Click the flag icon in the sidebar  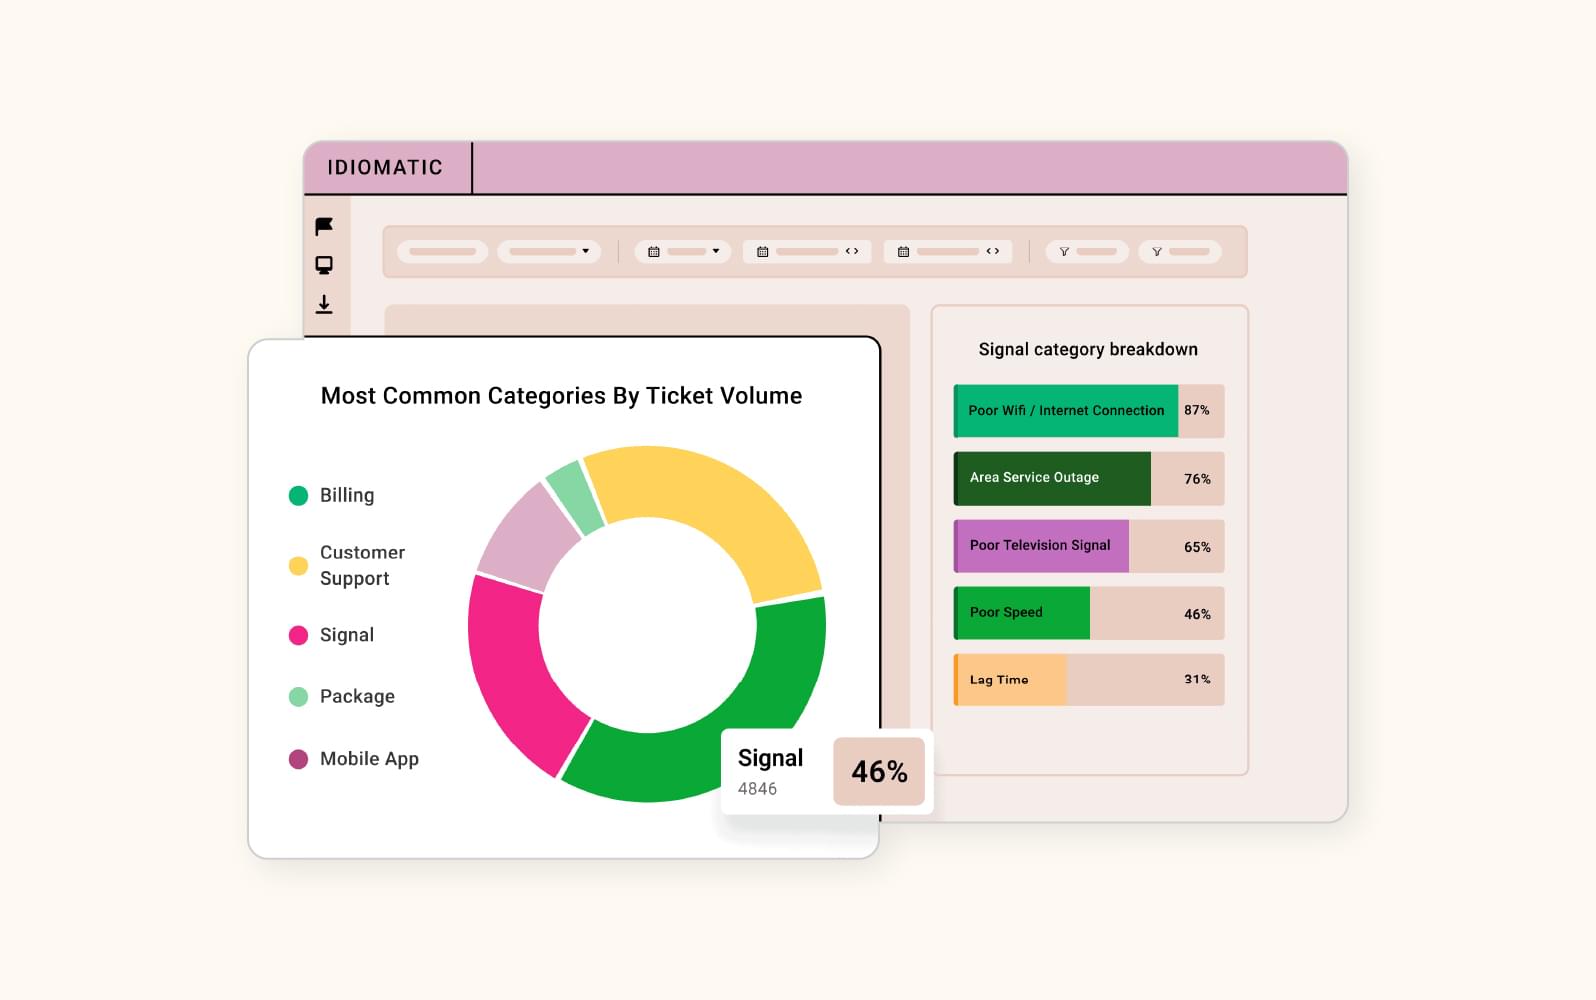(324, 227)
